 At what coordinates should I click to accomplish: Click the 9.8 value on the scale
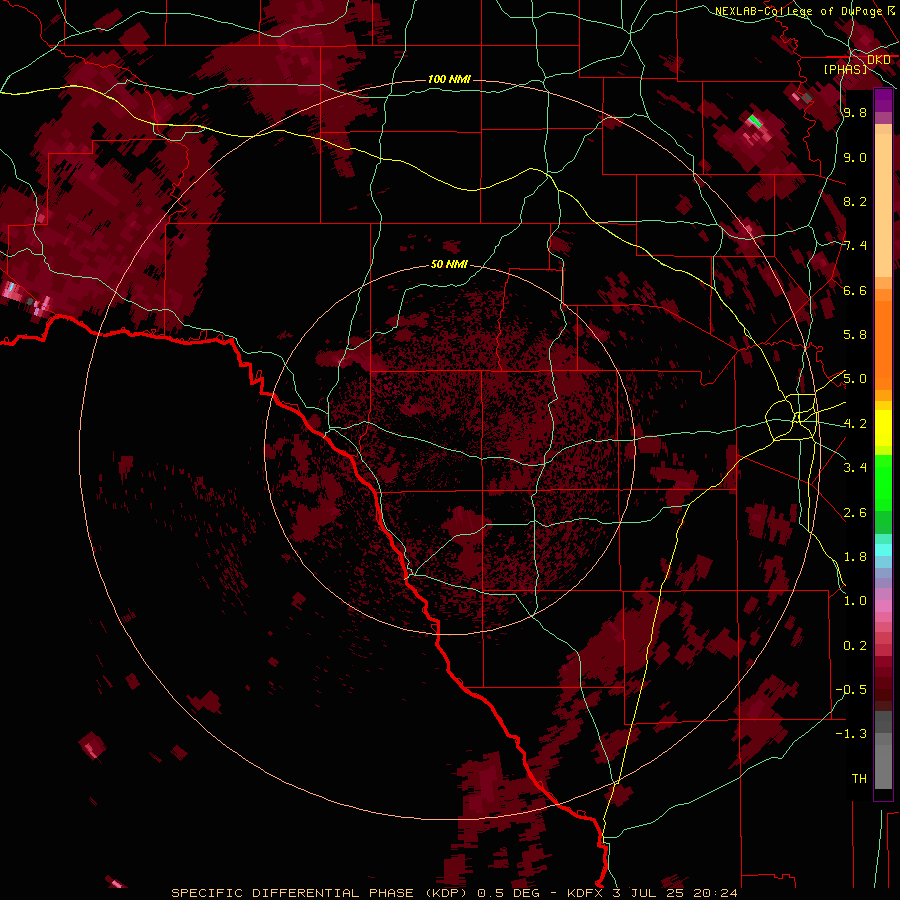point(855,112)
